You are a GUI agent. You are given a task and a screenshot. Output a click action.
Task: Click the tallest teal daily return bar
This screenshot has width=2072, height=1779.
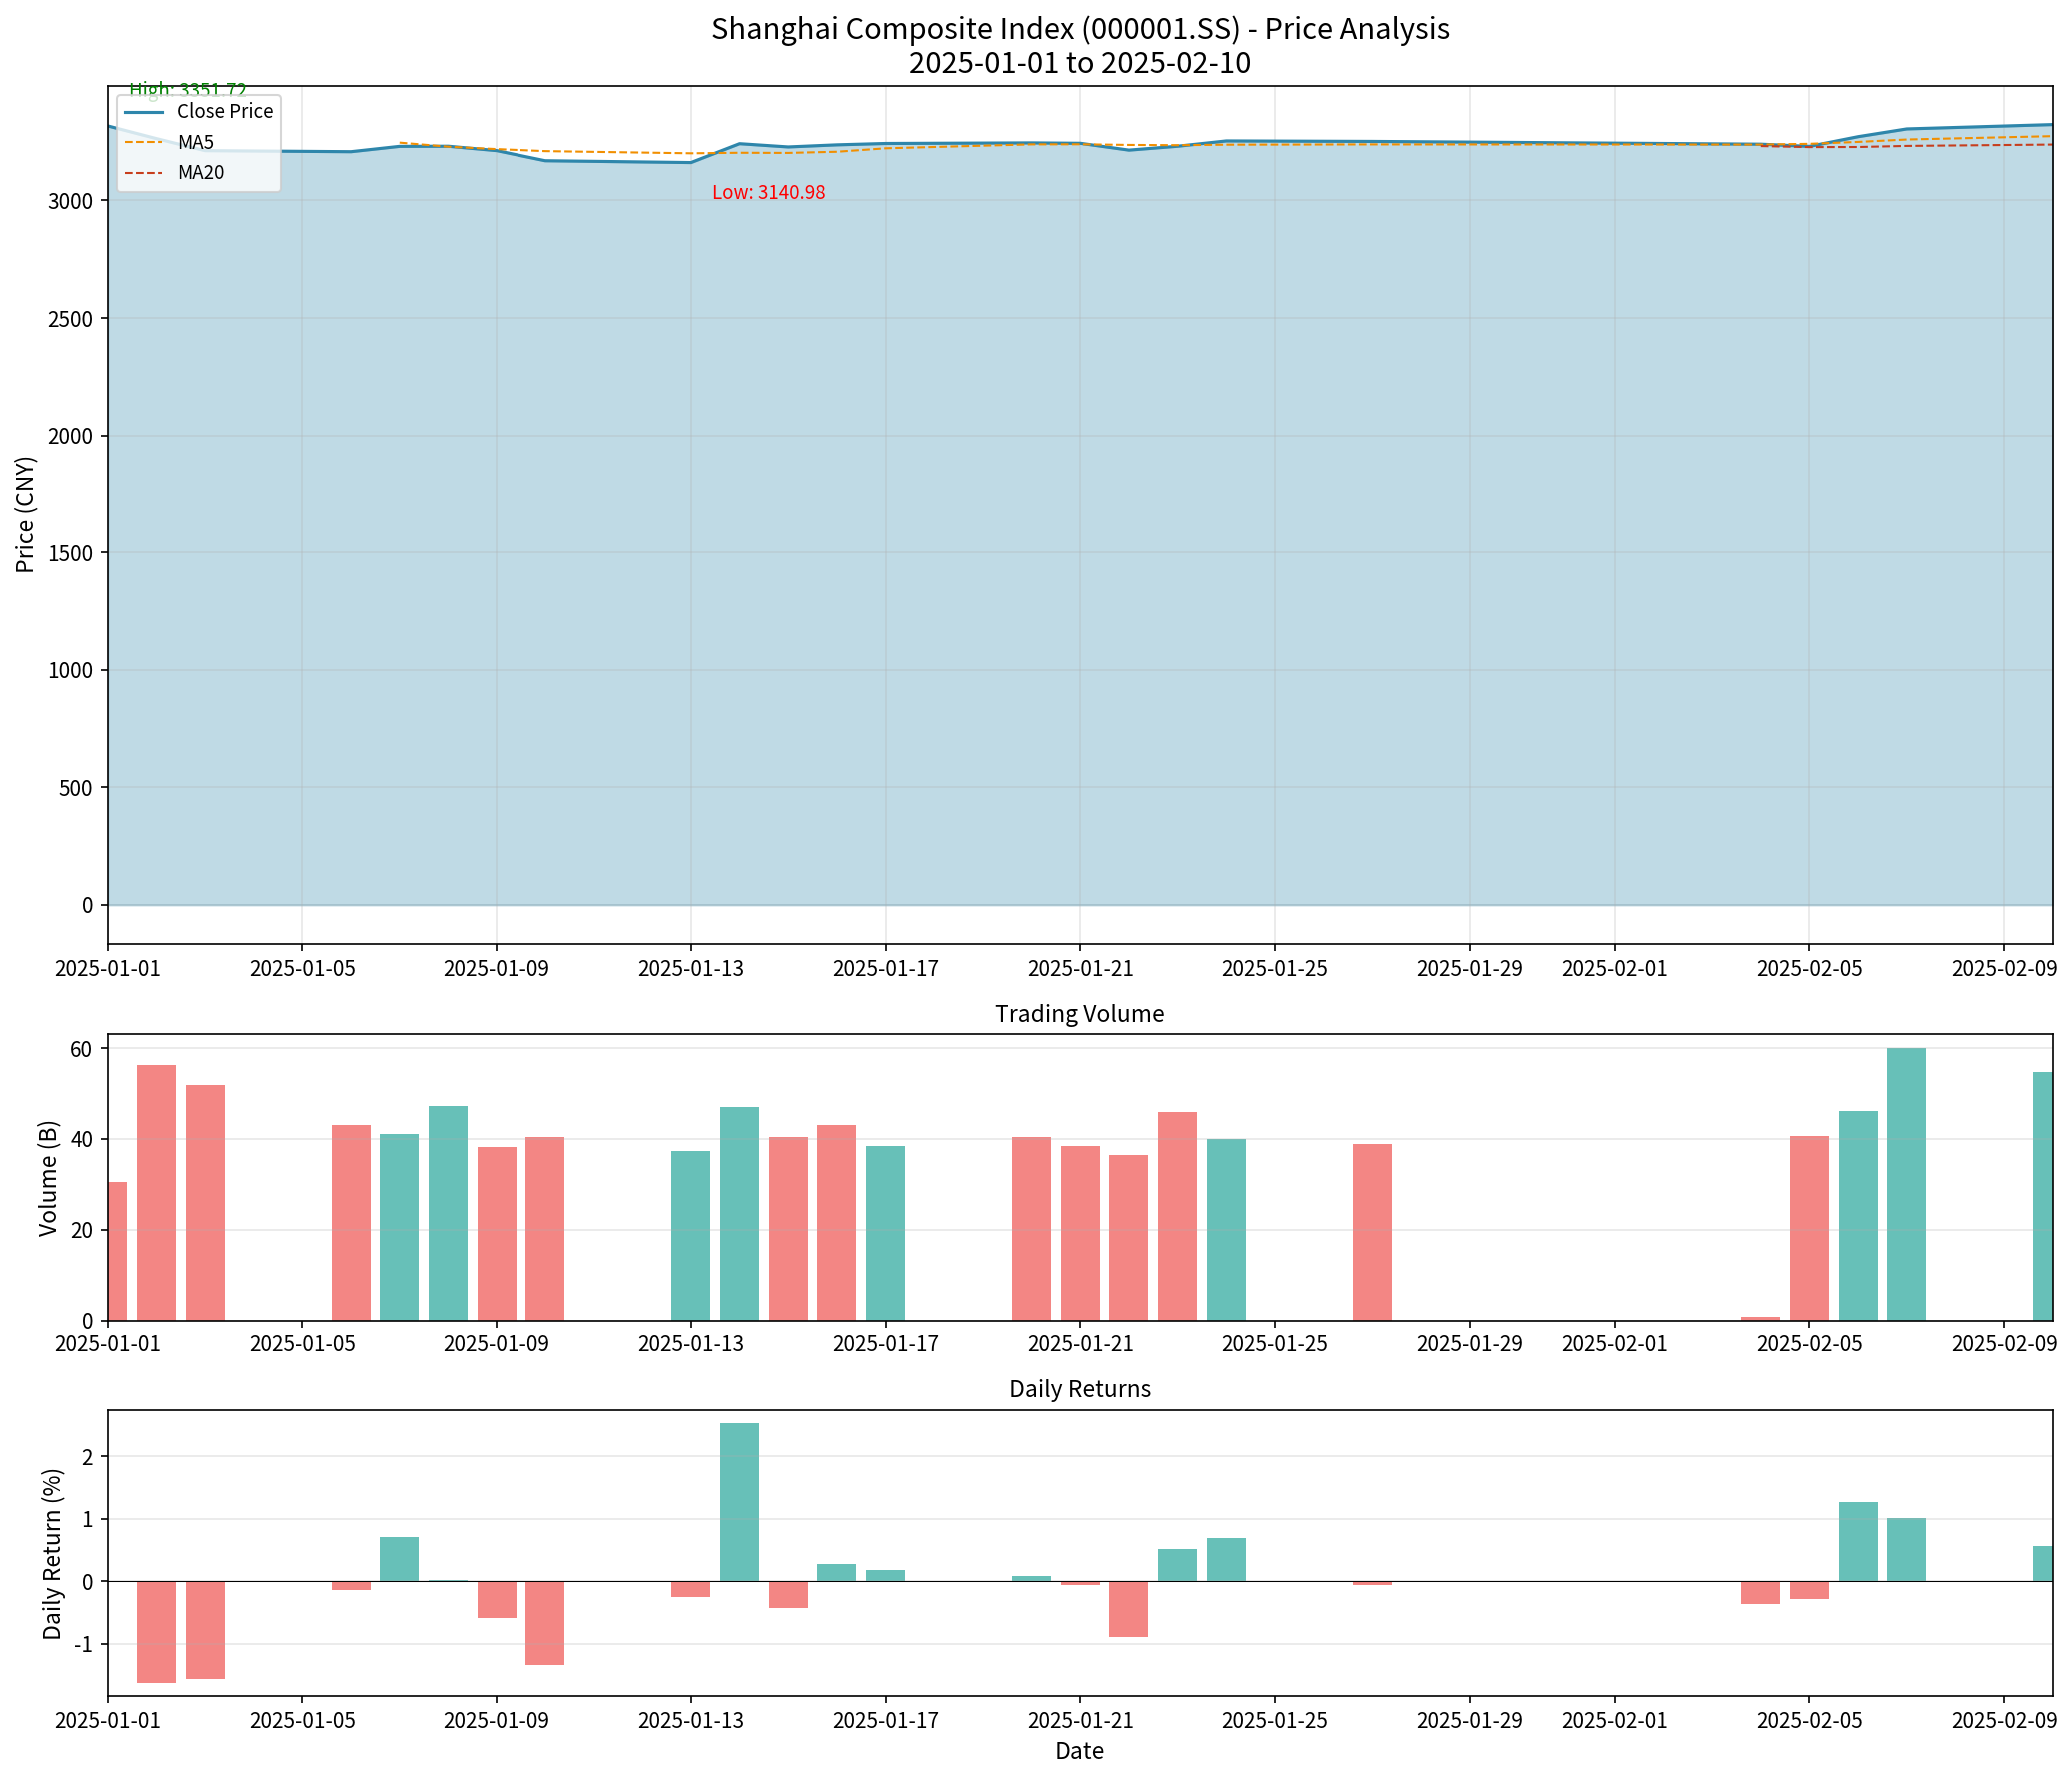(x=739, y=1501)
